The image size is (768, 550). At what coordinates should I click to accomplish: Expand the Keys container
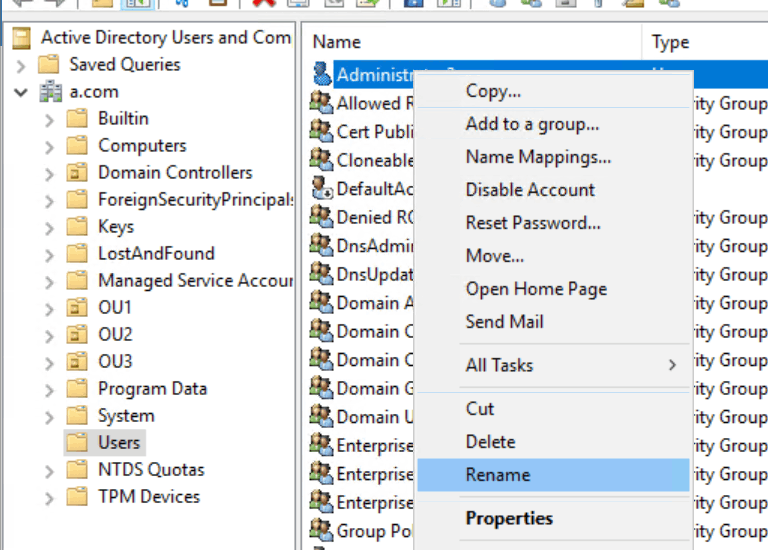(49, 227)
